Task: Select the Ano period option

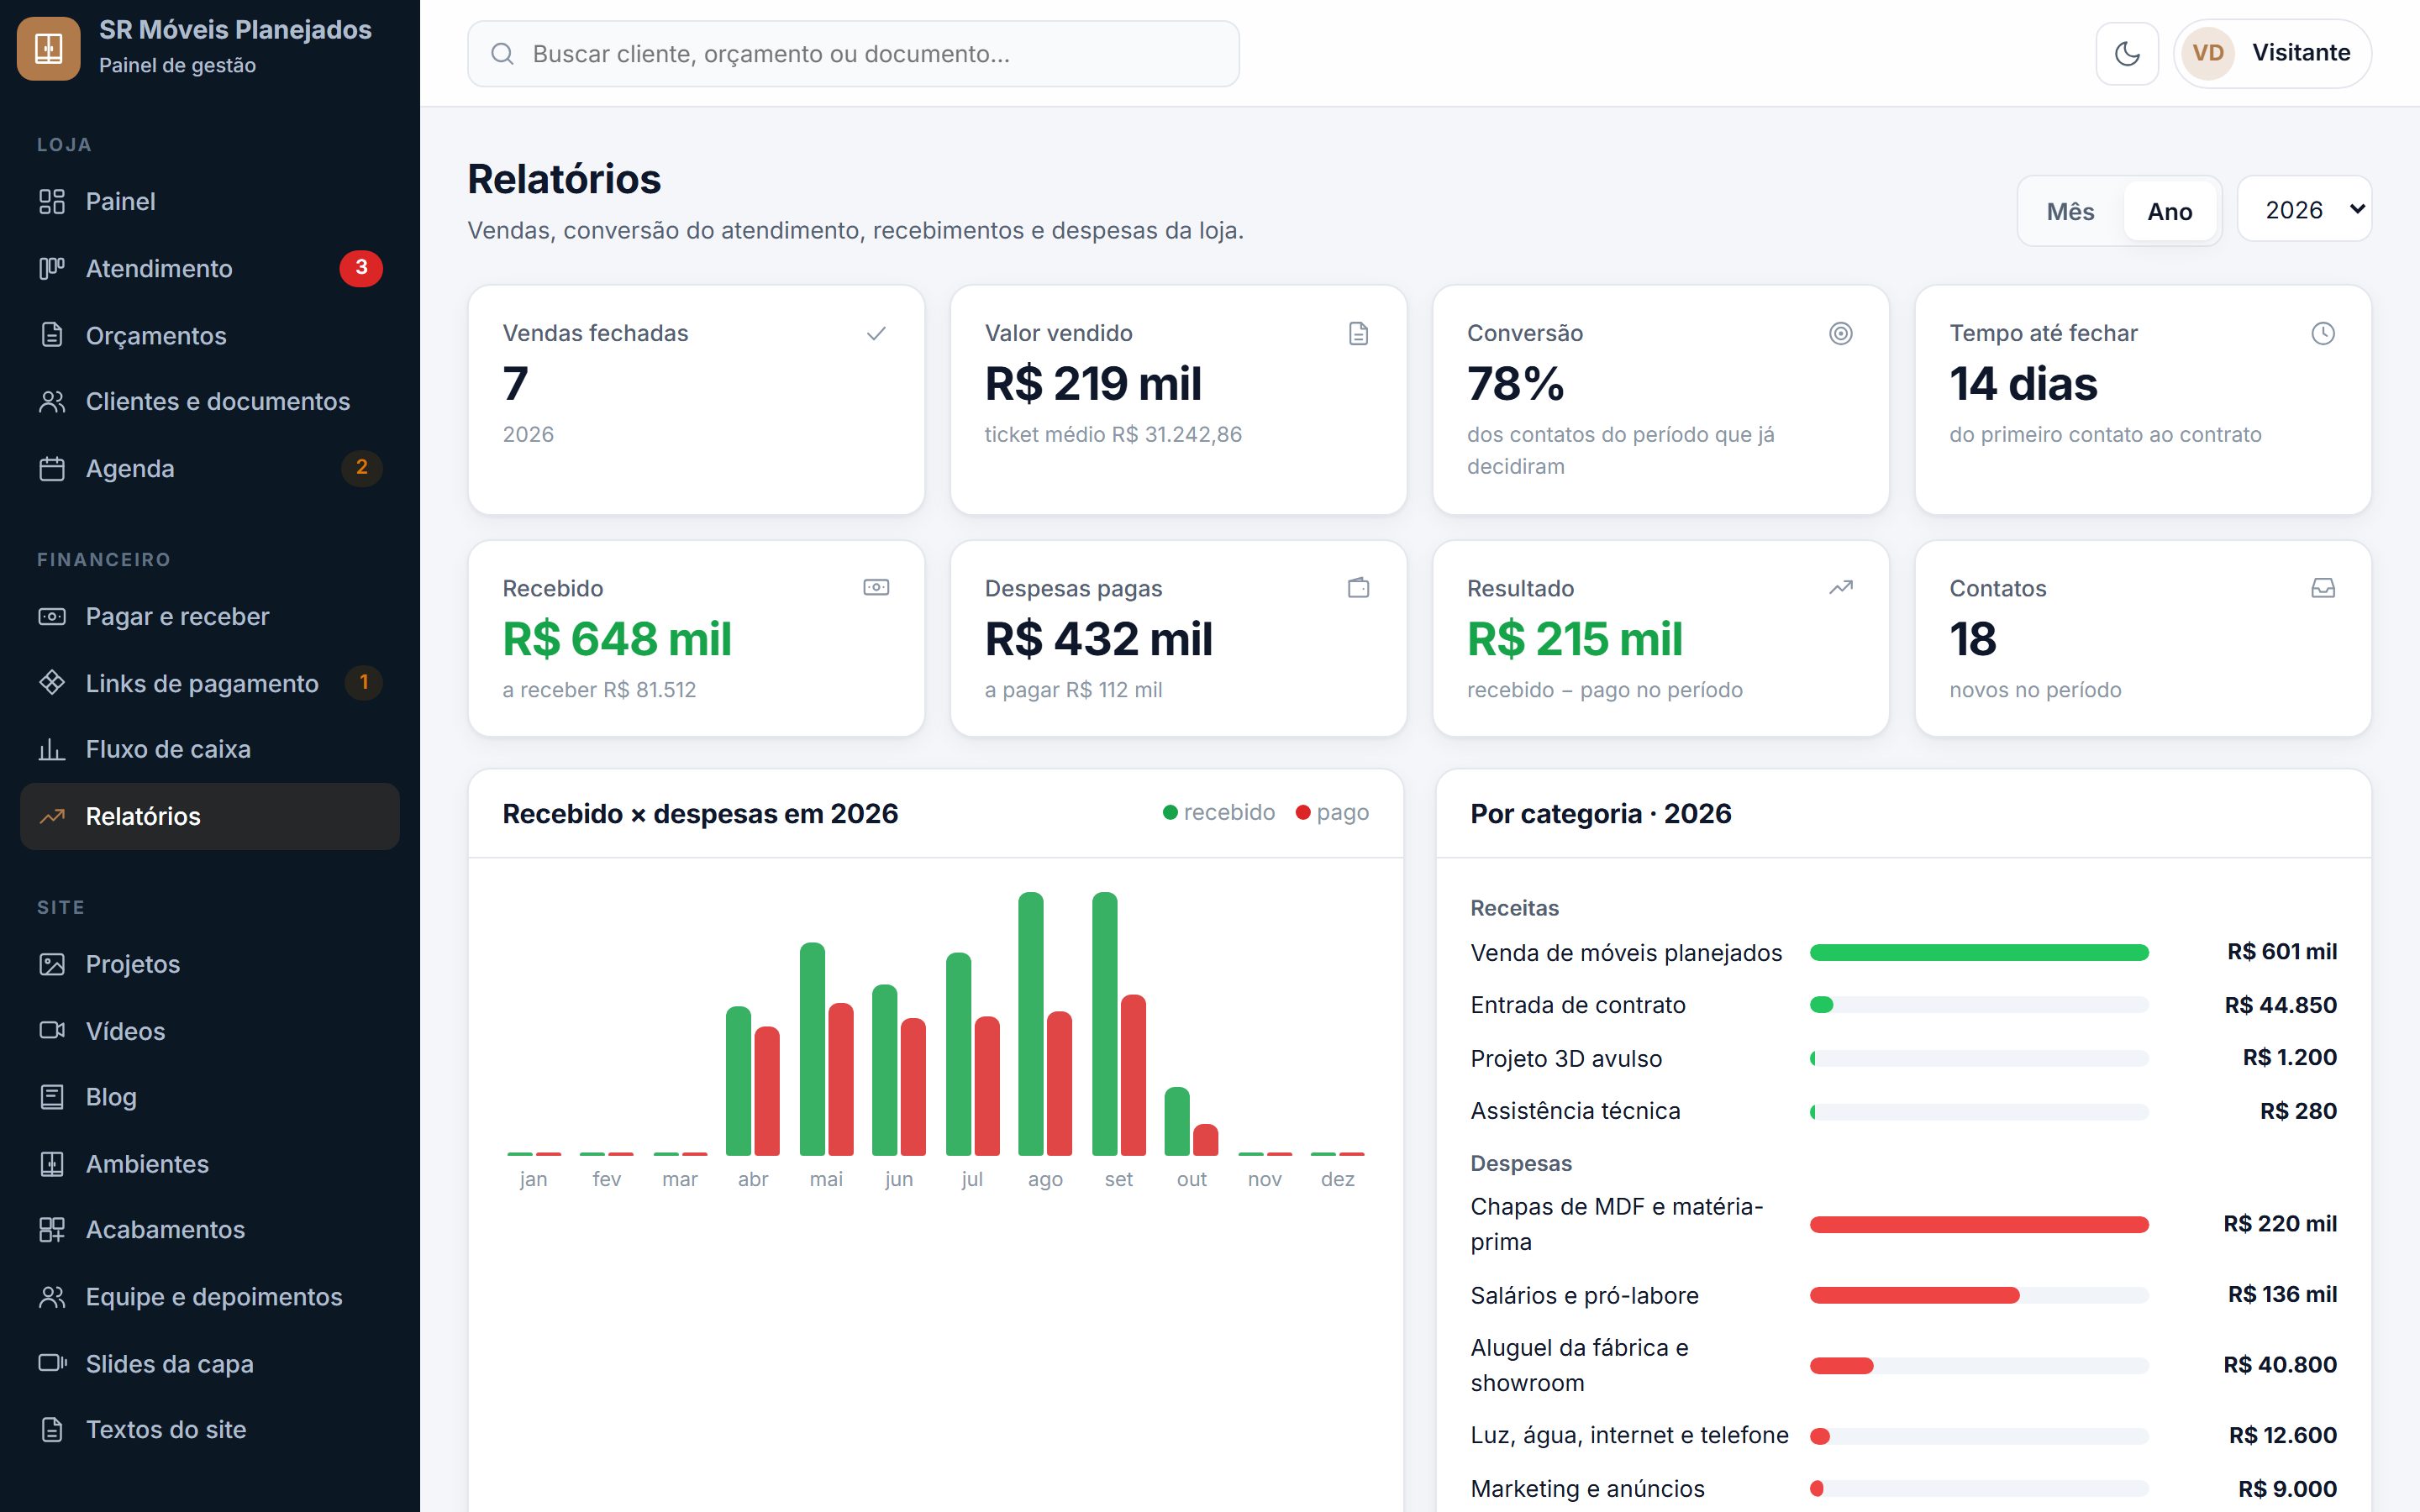Action: 2169,211
